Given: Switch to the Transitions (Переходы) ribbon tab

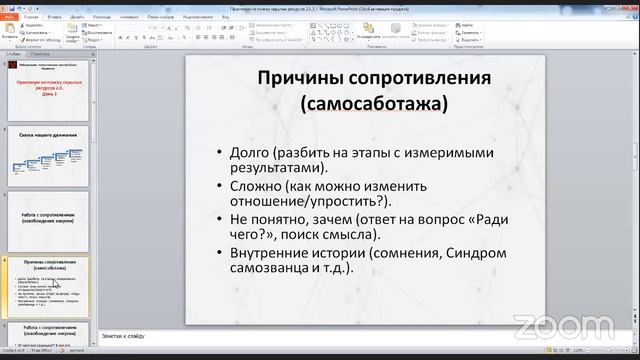Looking at the screenshot, I should 102,17.
